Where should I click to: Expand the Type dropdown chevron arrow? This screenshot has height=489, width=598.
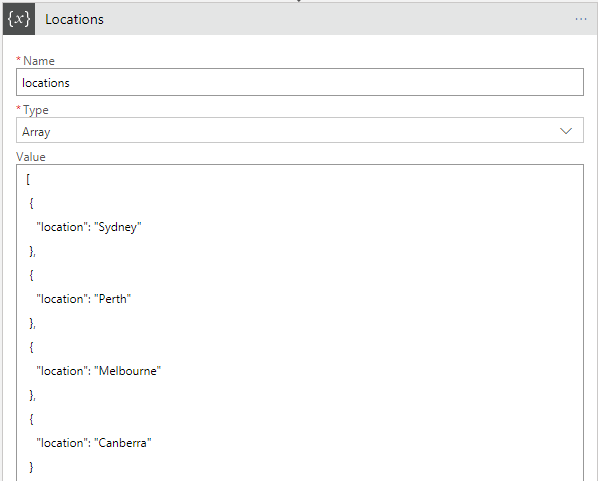[x=566, y=131]
